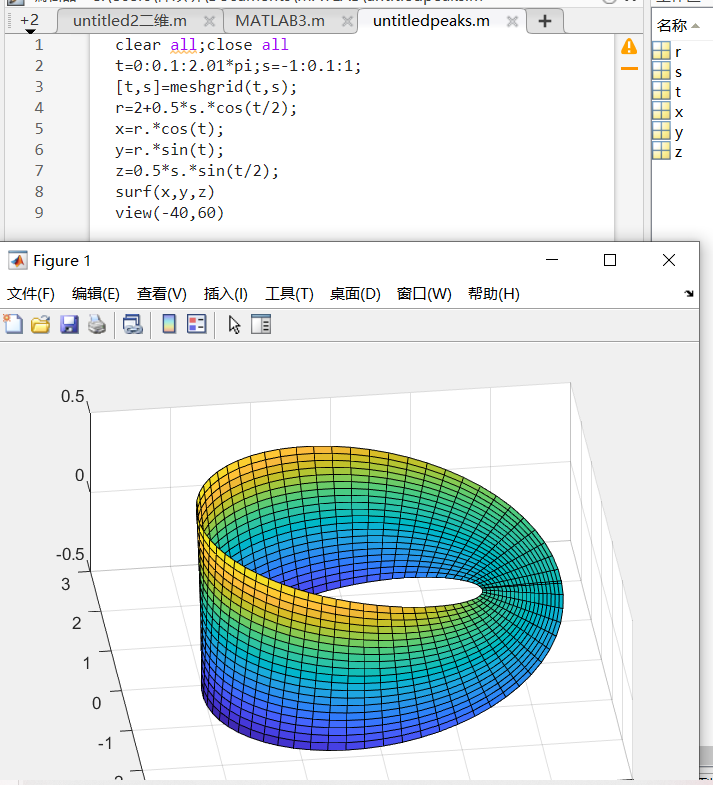This screenshot has height=785, width=713.
Task: Minimize the Figure 1 window
Action: [x=552, y=260]
